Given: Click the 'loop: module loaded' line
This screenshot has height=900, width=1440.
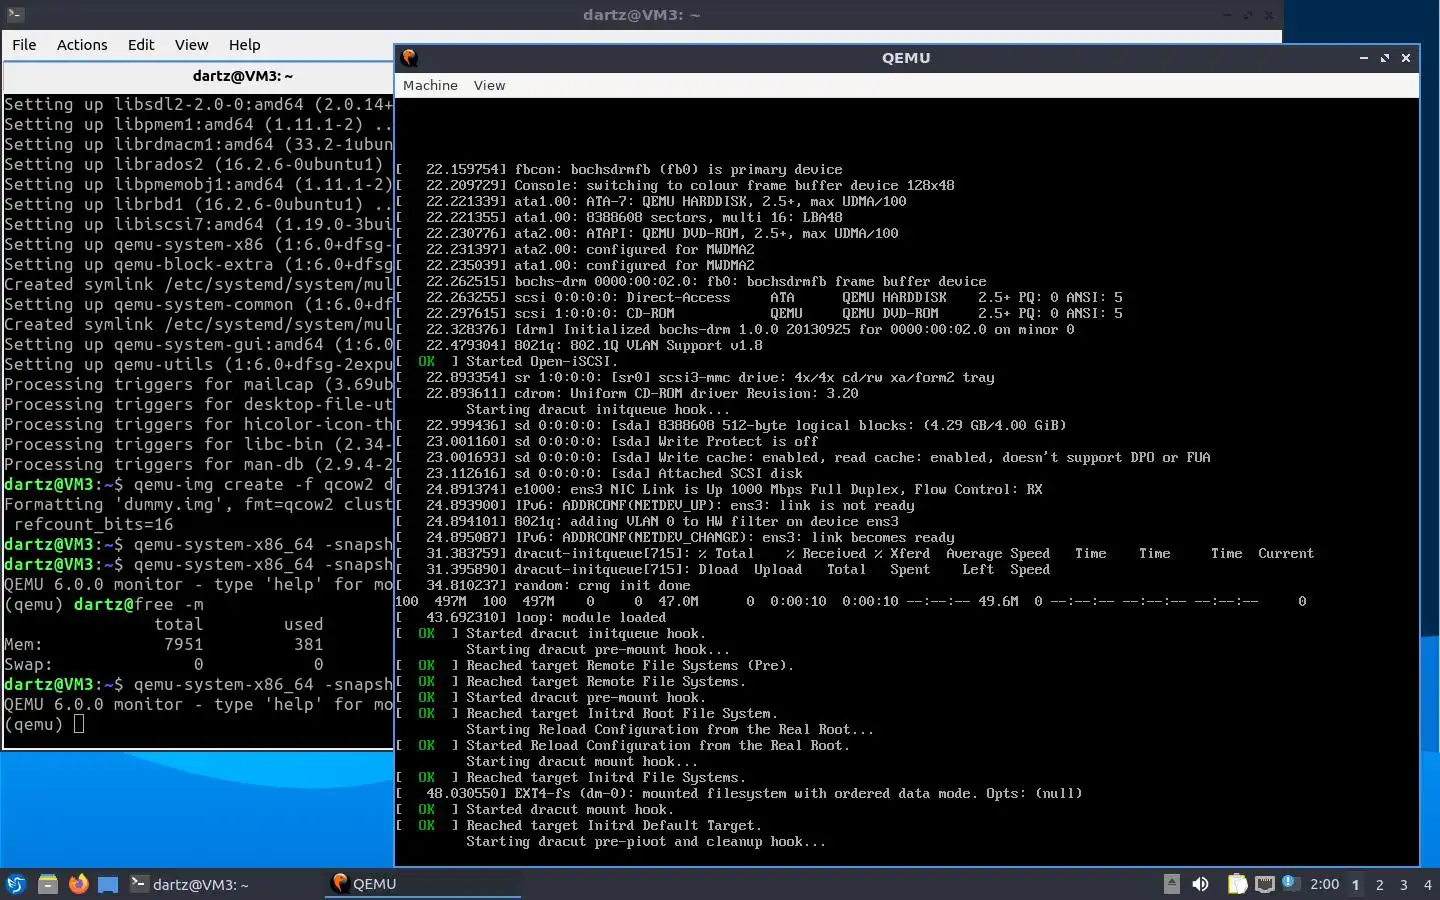Looking at the screenshot, I should 531,617.
